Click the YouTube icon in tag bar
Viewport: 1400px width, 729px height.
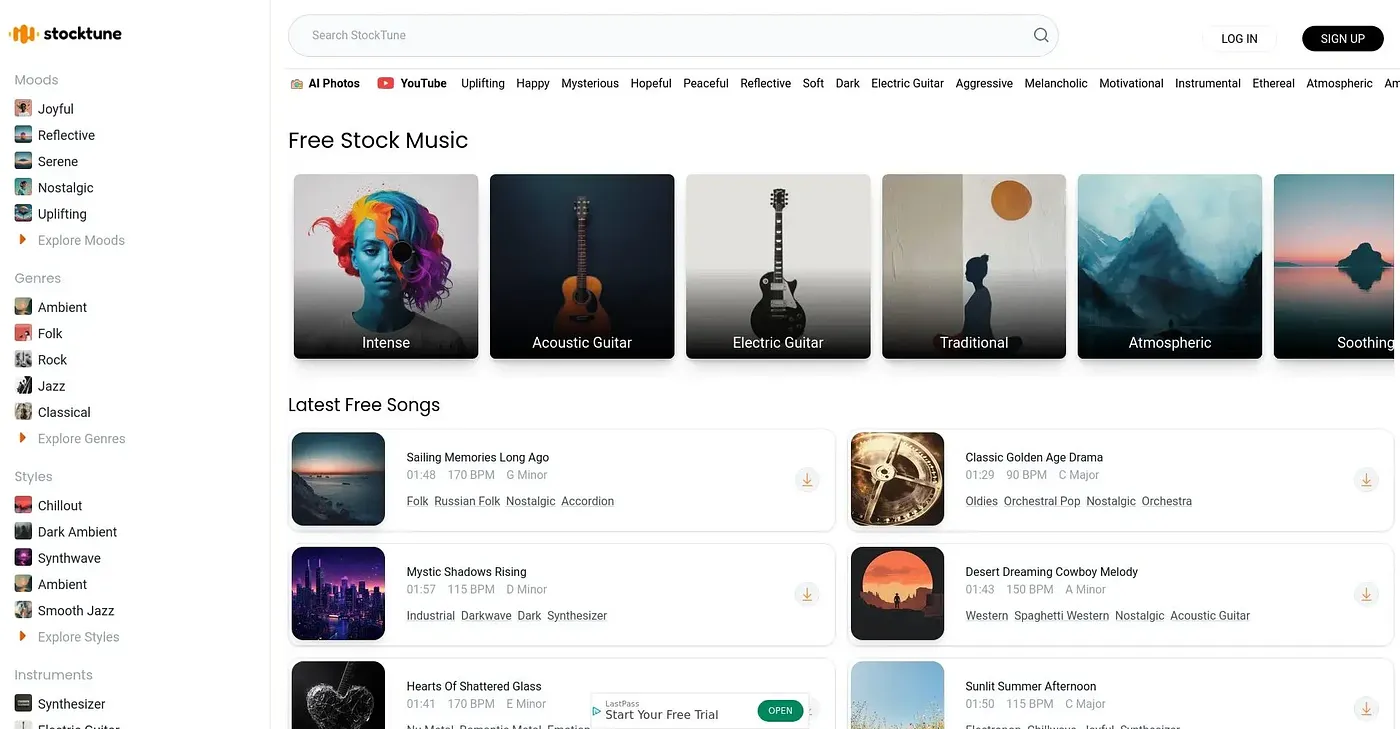385,83
